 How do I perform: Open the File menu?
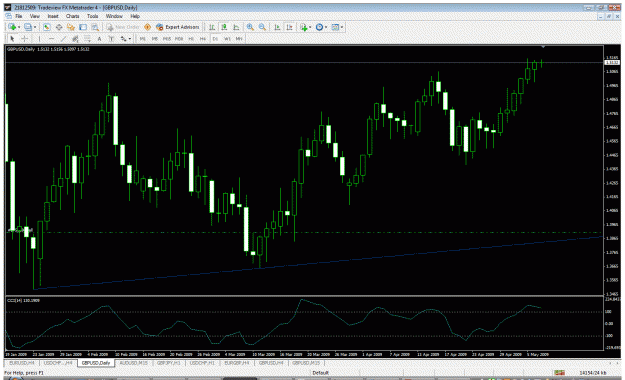[x=19, y=16]
